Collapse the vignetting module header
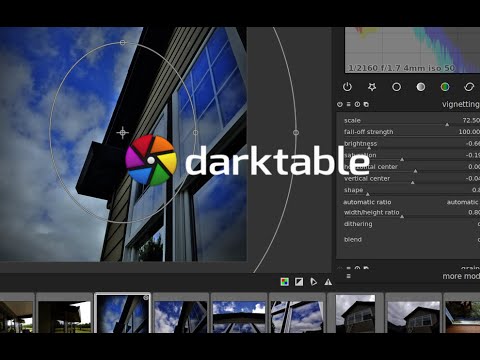The height and width of the screenshot is (360, 480). [x=461, y=104]
